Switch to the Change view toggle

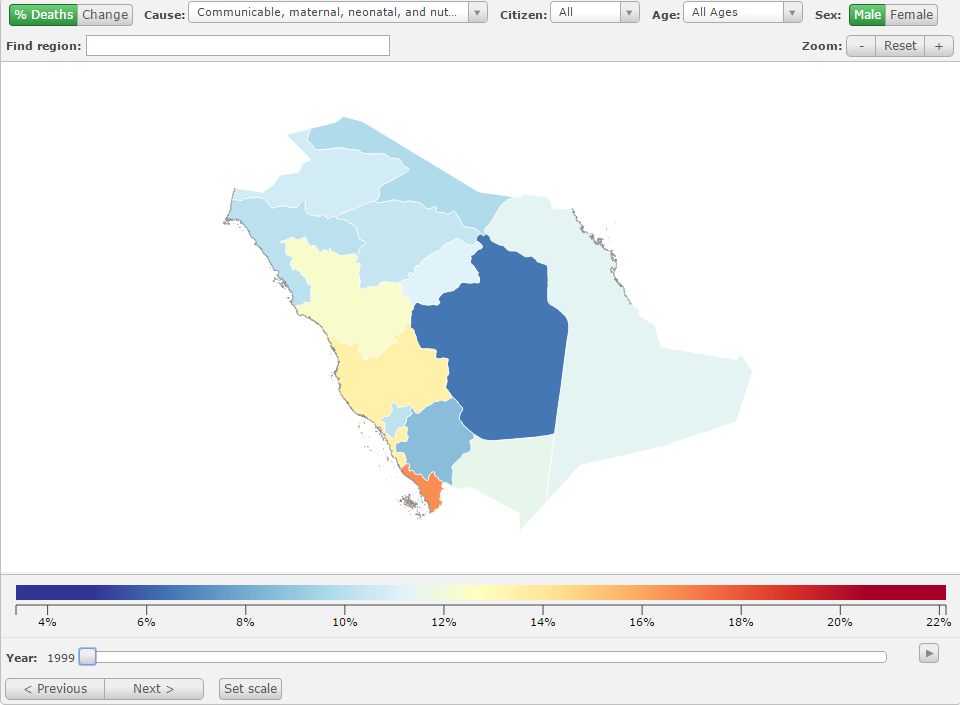(x=105, y=15)
